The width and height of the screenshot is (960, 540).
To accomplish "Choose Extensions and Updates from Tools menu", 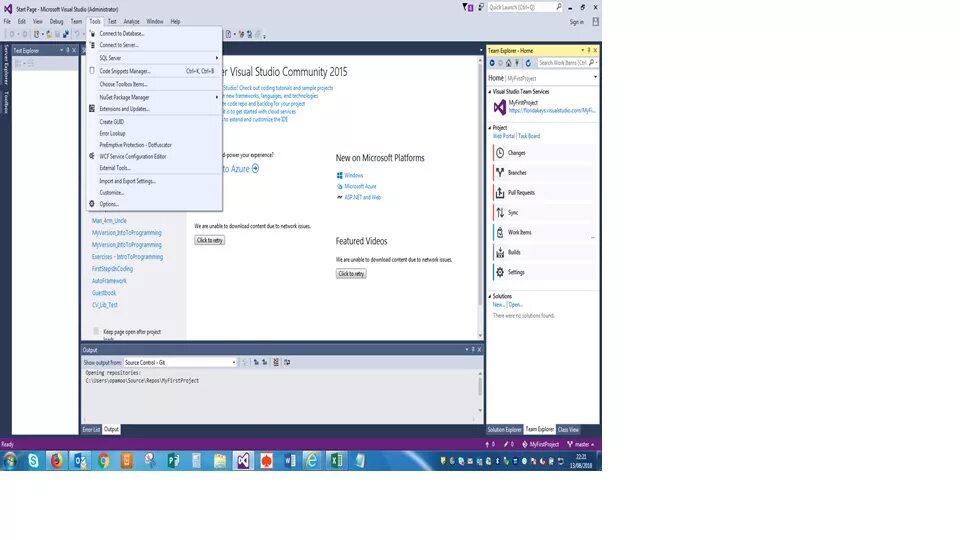I will click(x=154, y=109).
